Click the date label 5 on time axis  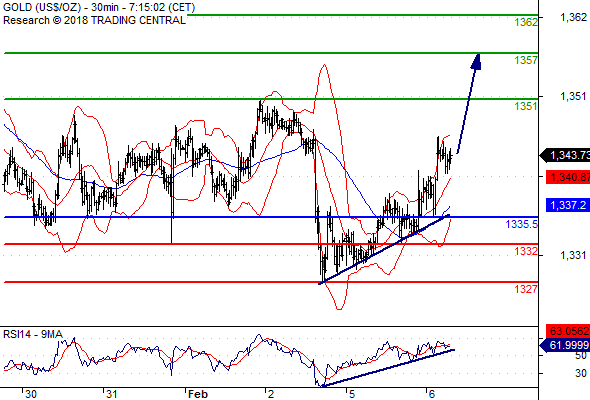click(352, 394)
